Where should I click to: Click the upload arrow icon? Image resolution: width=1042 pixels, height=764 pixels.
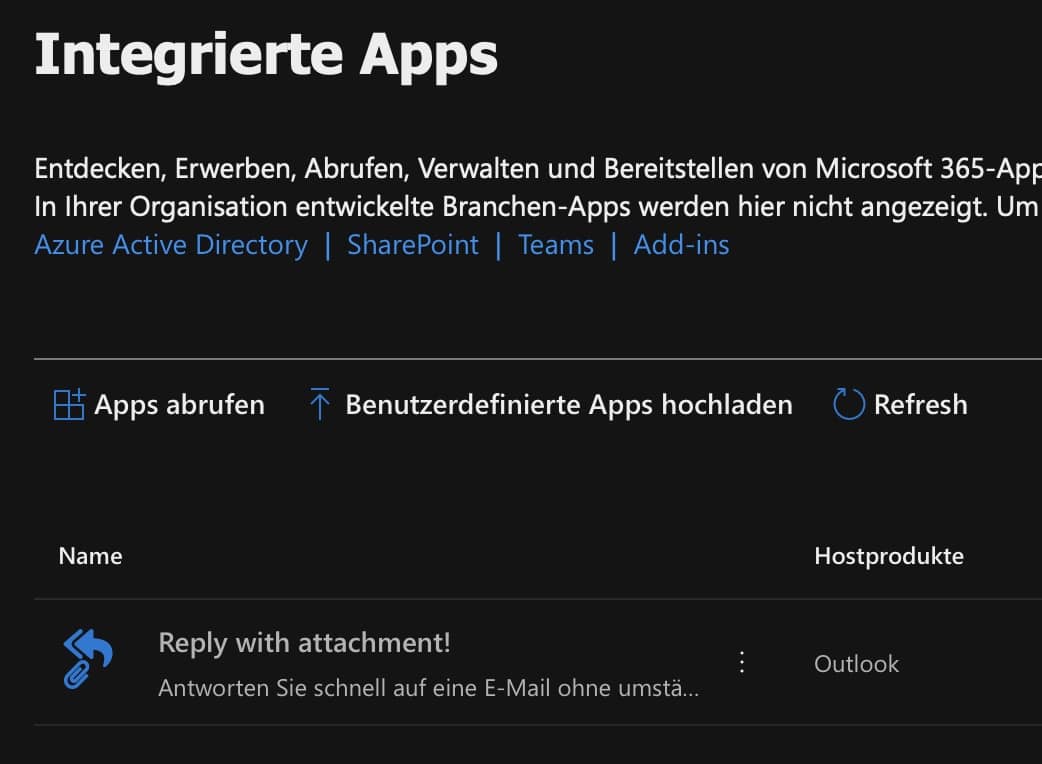coord(320,404)
